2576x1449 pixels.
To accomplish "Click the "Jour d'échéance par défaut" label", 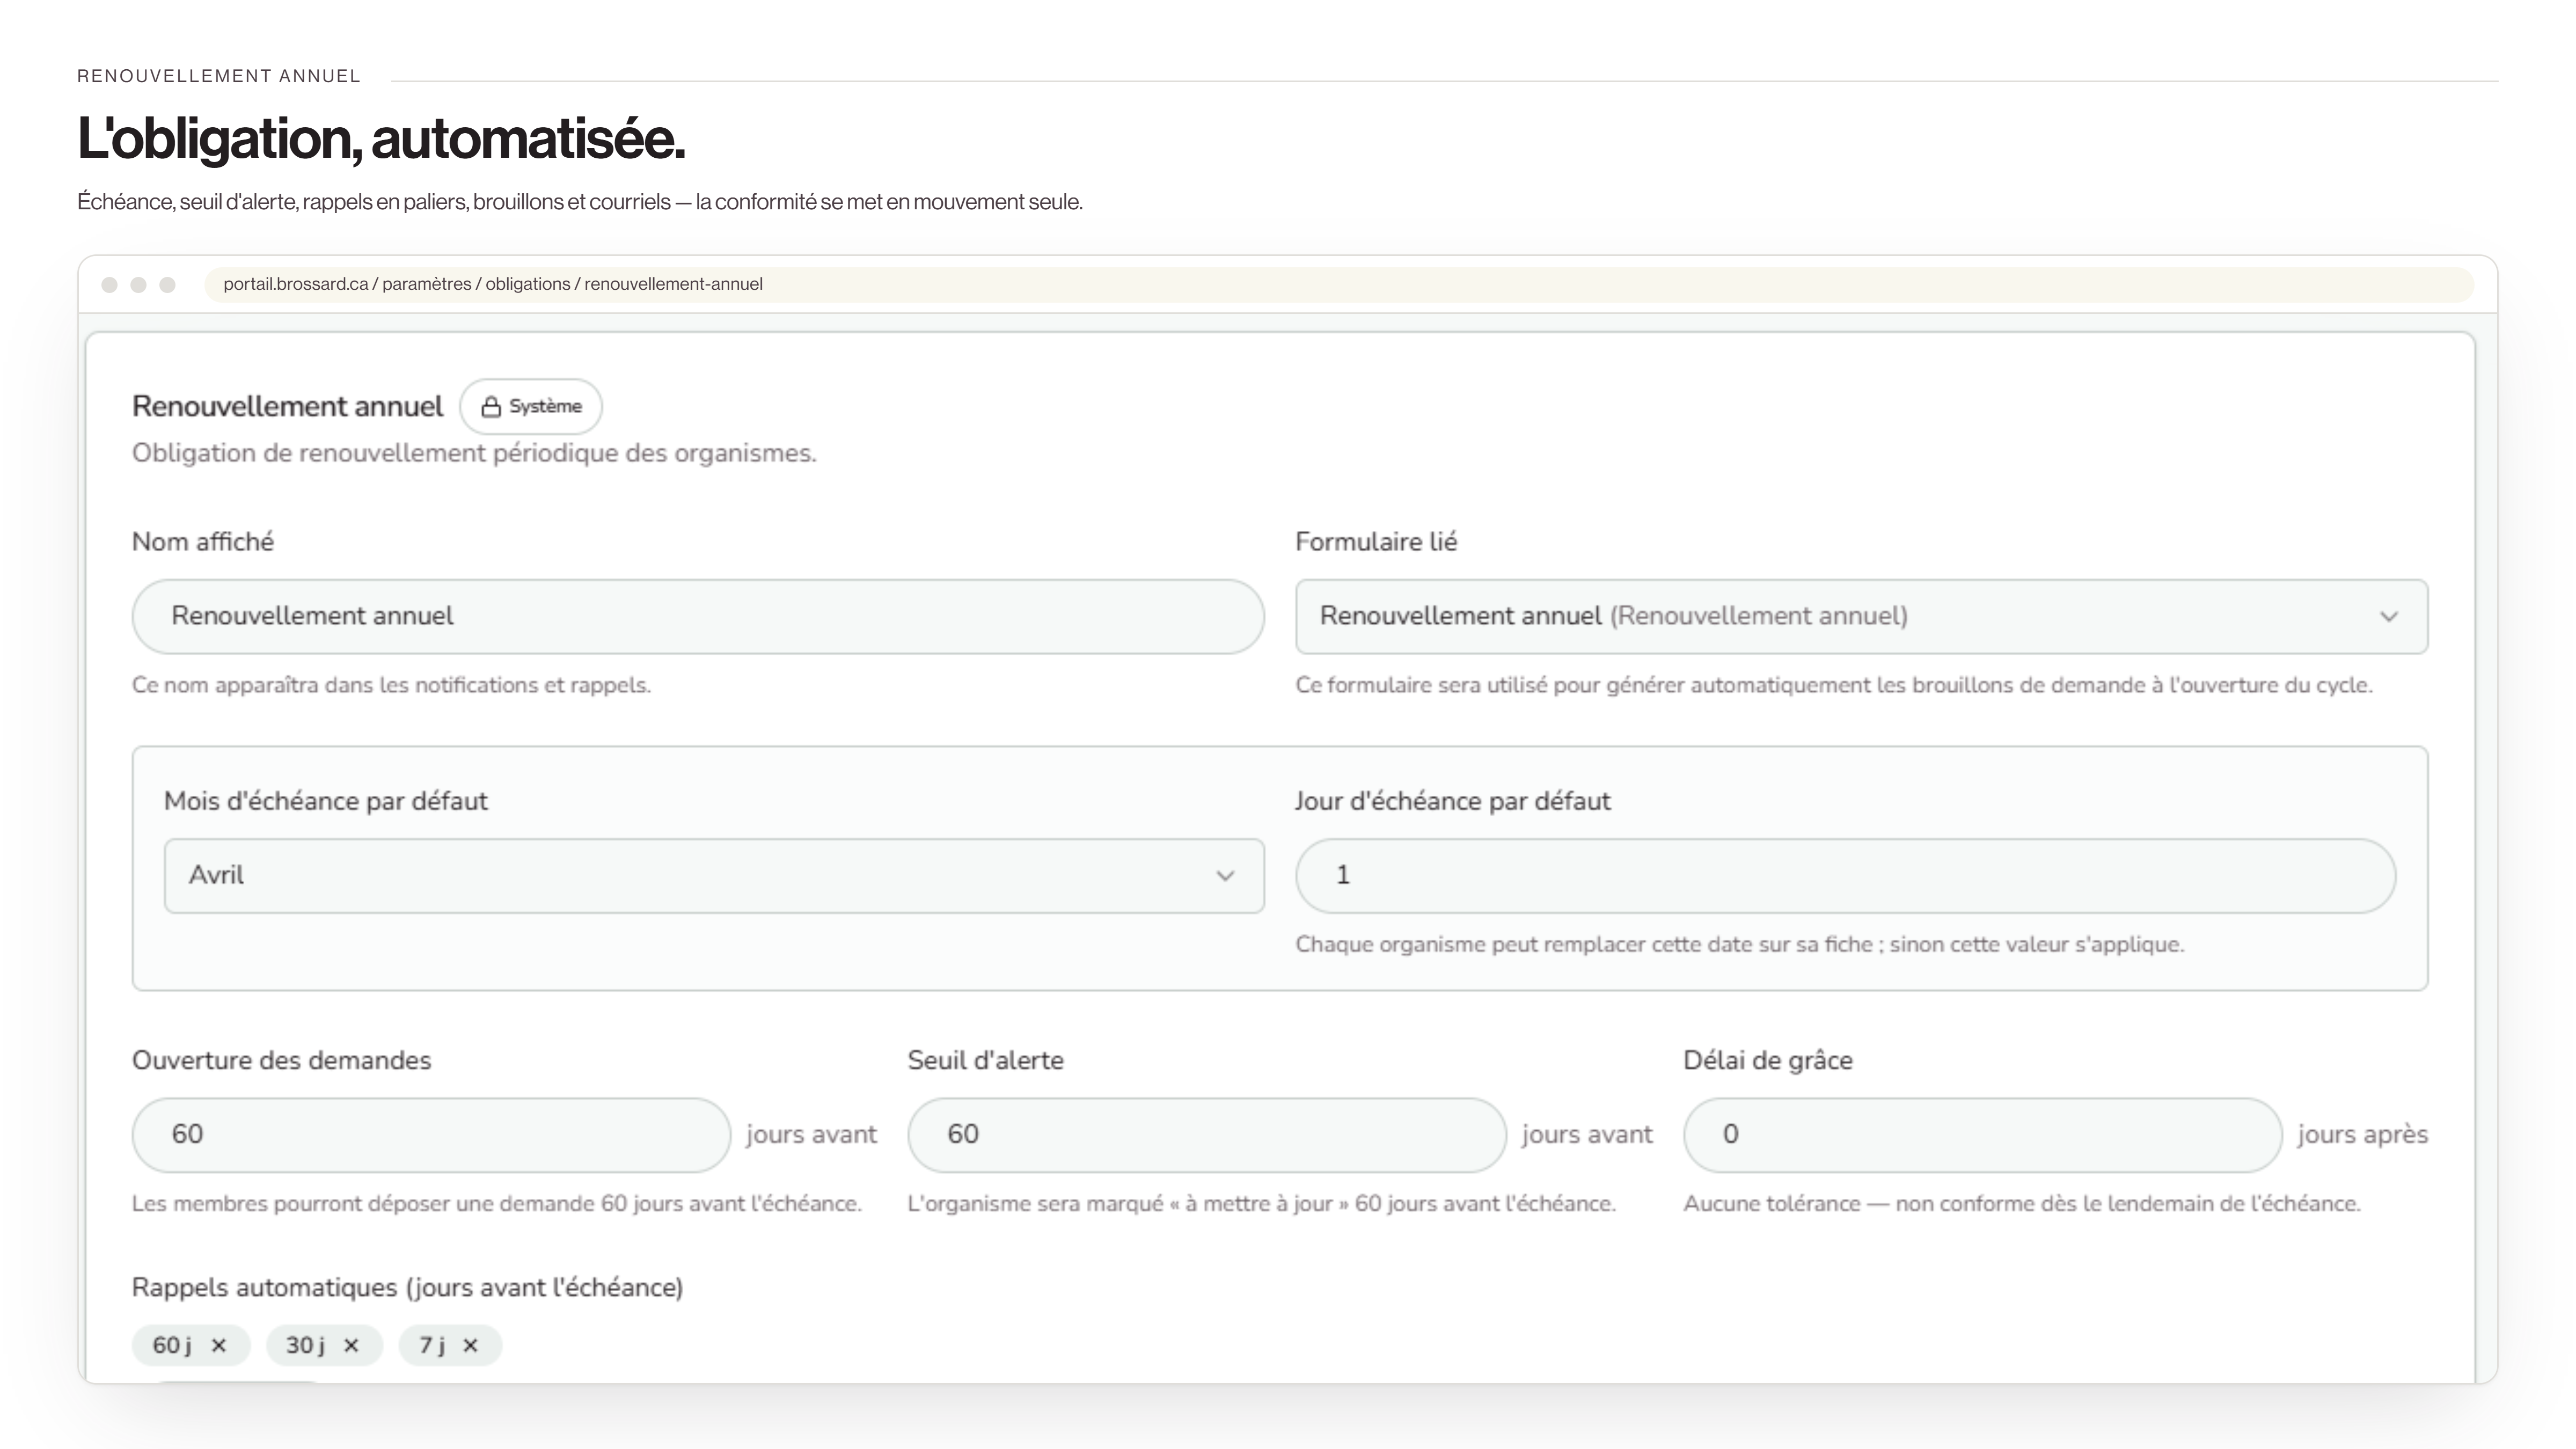I will [1453, 801].
